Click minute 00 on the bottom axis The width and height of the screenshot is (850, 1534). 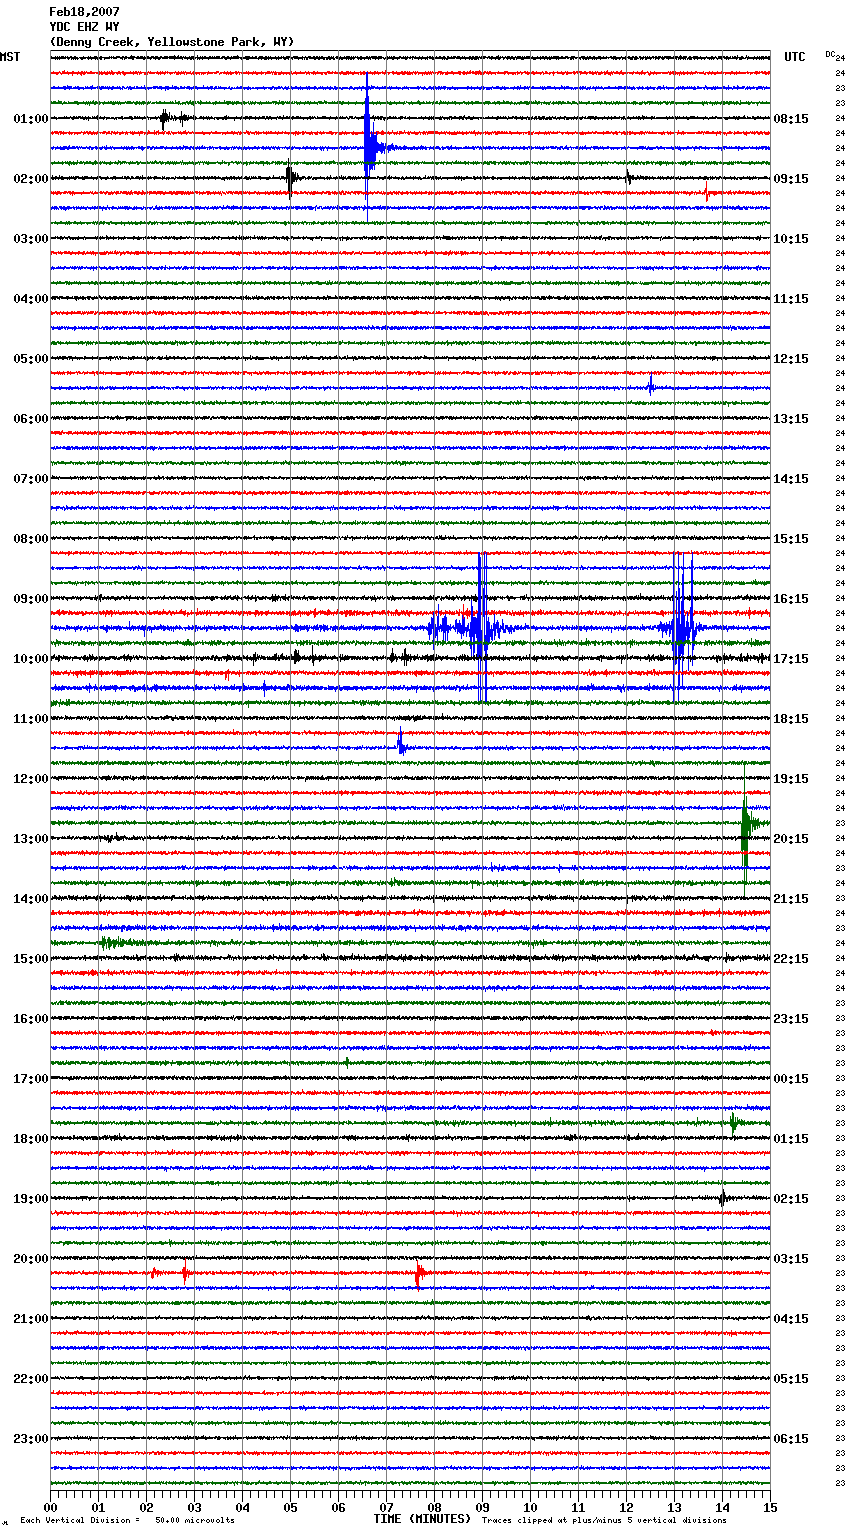tap(50, 1507)
